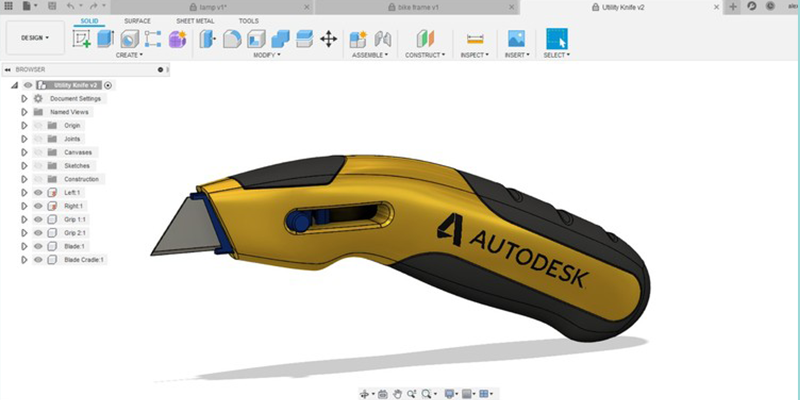The height and width of the screenshot is (400, 800).
Task: Click the Look At icon in navigation bar
Action: point(383,394)
